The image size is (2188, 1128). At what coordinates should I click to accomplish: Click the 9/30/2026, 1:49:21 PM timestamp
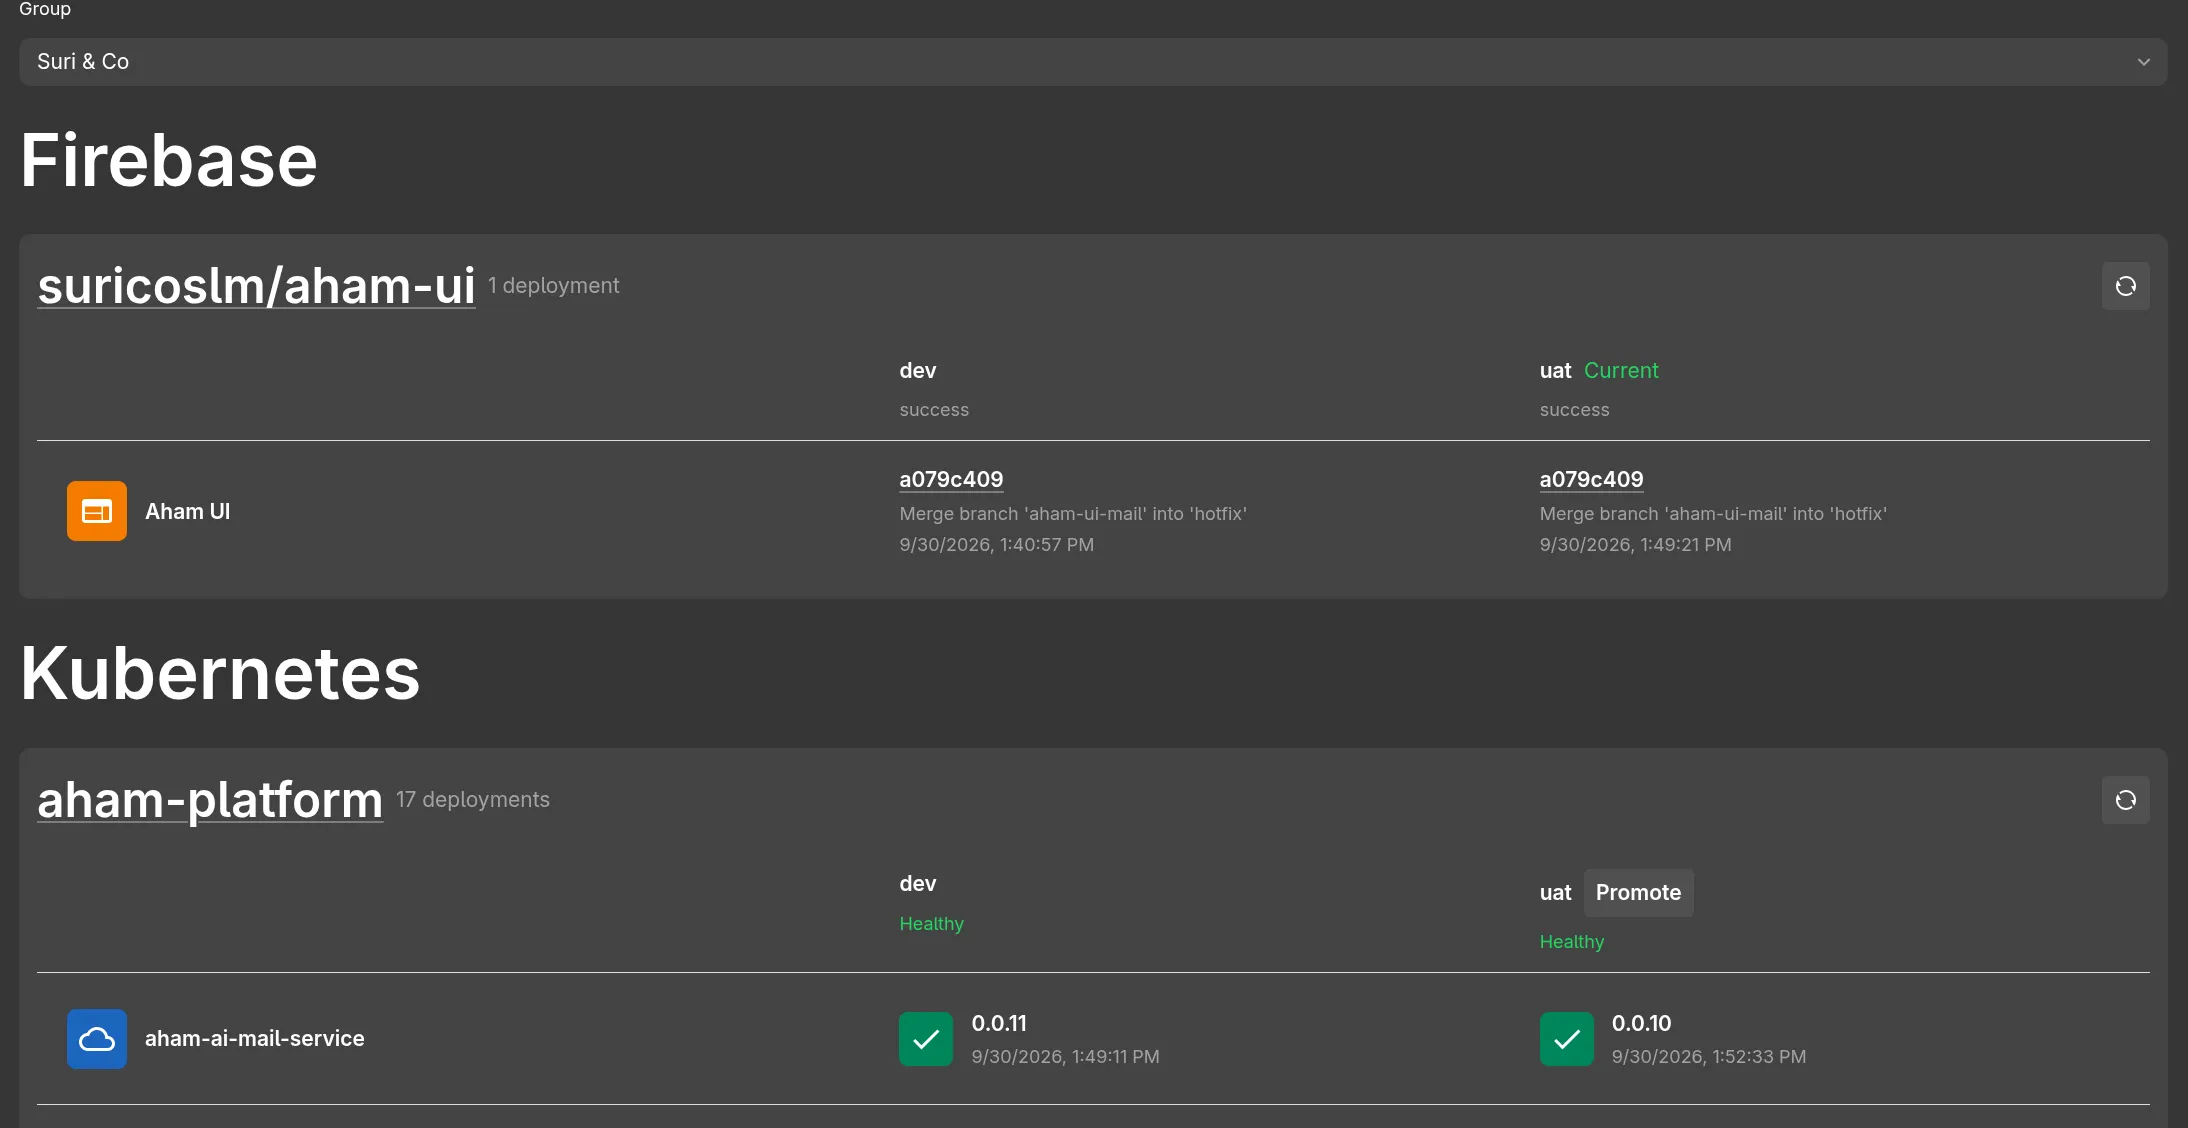[1636, 545]
